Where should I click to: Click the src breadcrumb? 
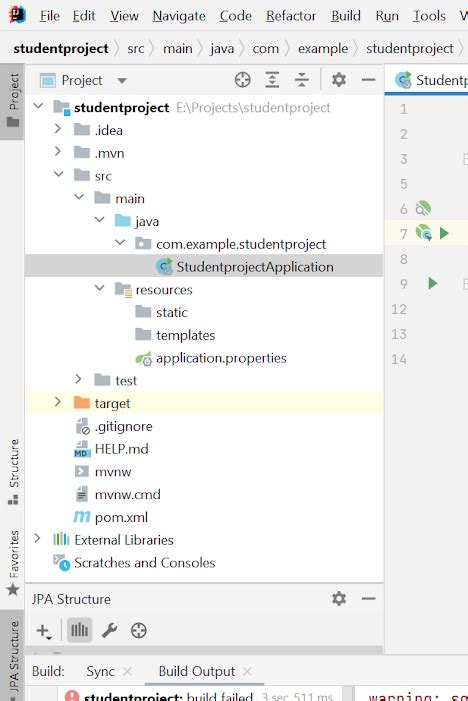135,48
